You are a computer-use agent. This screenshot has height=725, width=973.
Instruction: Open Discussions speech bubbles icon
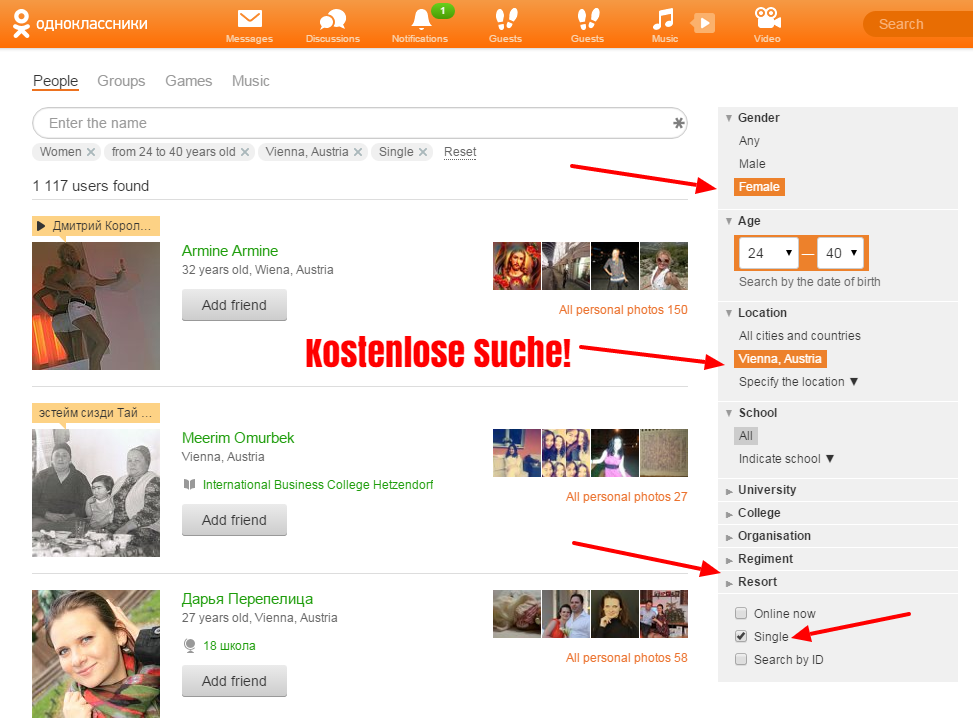pos(333,20)
